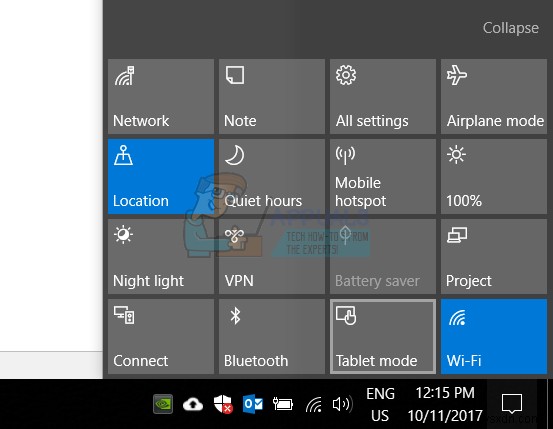
Task: Check the battery power icon in the taskbar
Action: pos(283,404)
